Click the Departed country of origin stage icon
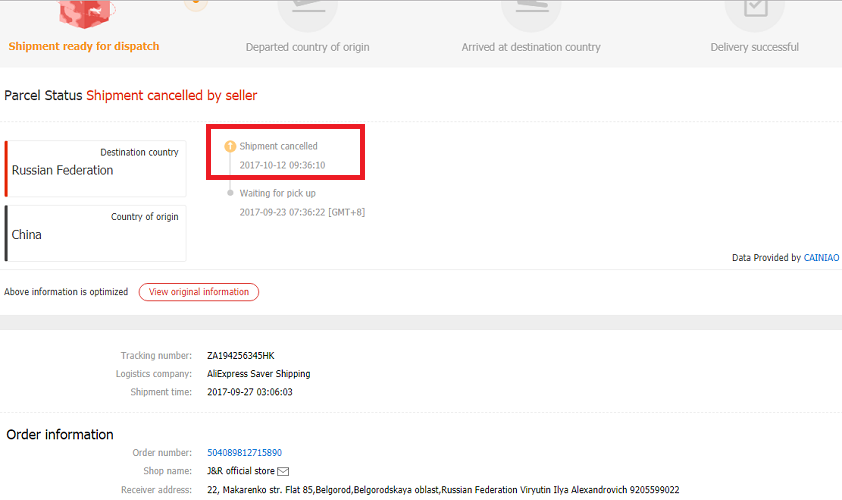 [308, 15]
